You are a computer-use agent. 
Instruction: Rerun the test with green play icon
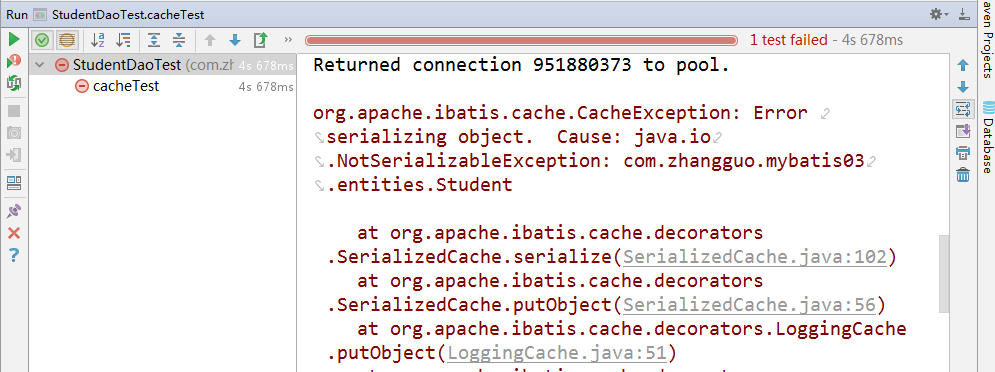coord(14,40)
